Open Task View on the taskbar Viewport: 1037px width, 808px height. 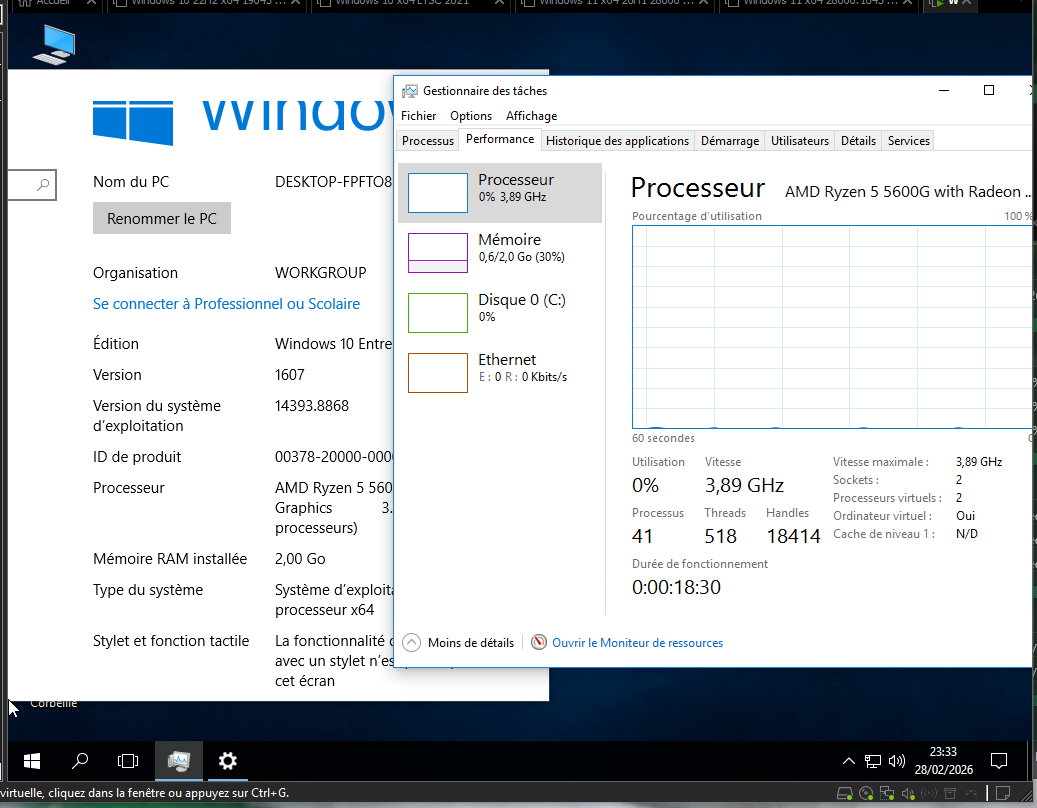128,761
